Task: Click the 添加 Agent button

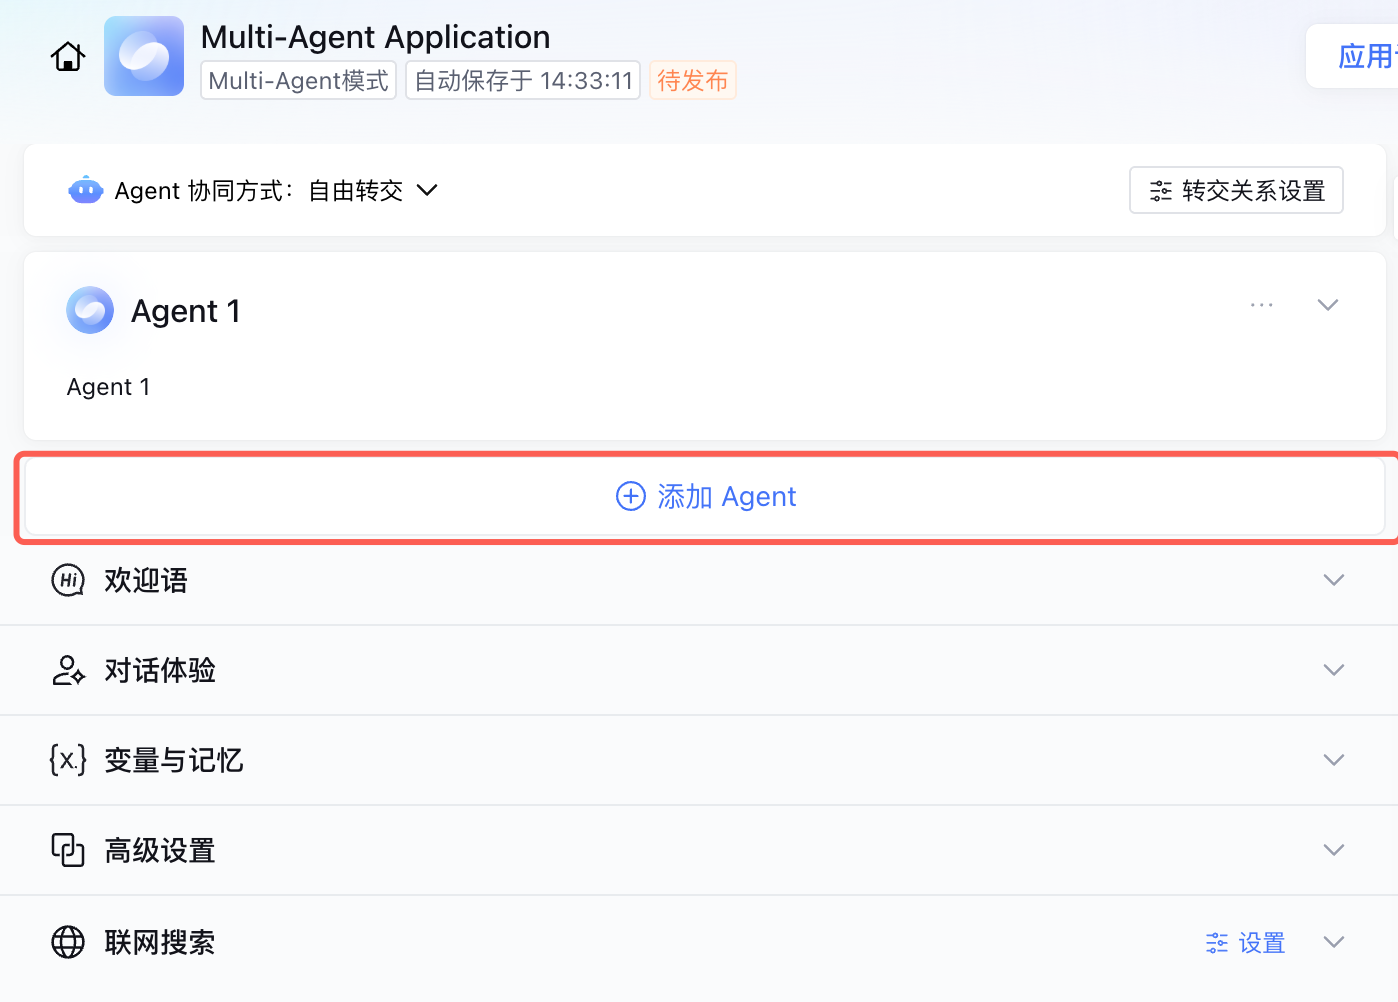Action: 706,496
